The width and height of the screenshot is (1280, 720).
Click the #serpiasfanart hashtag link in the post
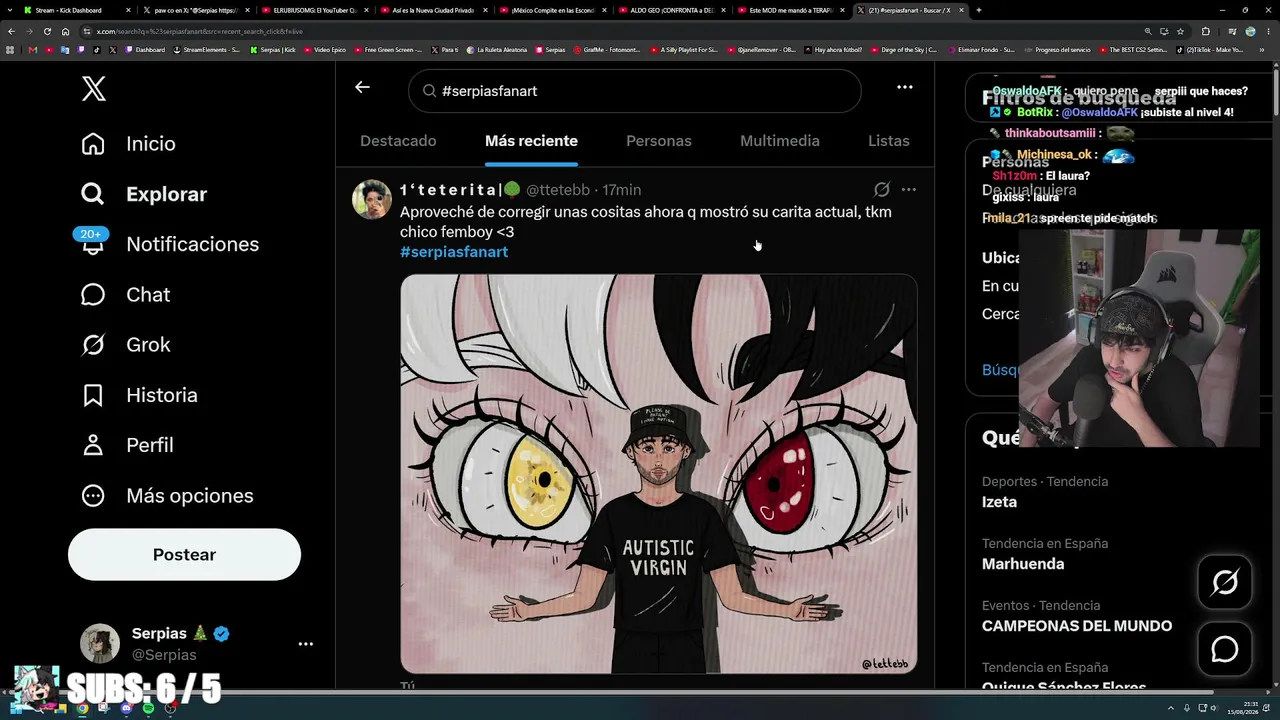point(454,252)
